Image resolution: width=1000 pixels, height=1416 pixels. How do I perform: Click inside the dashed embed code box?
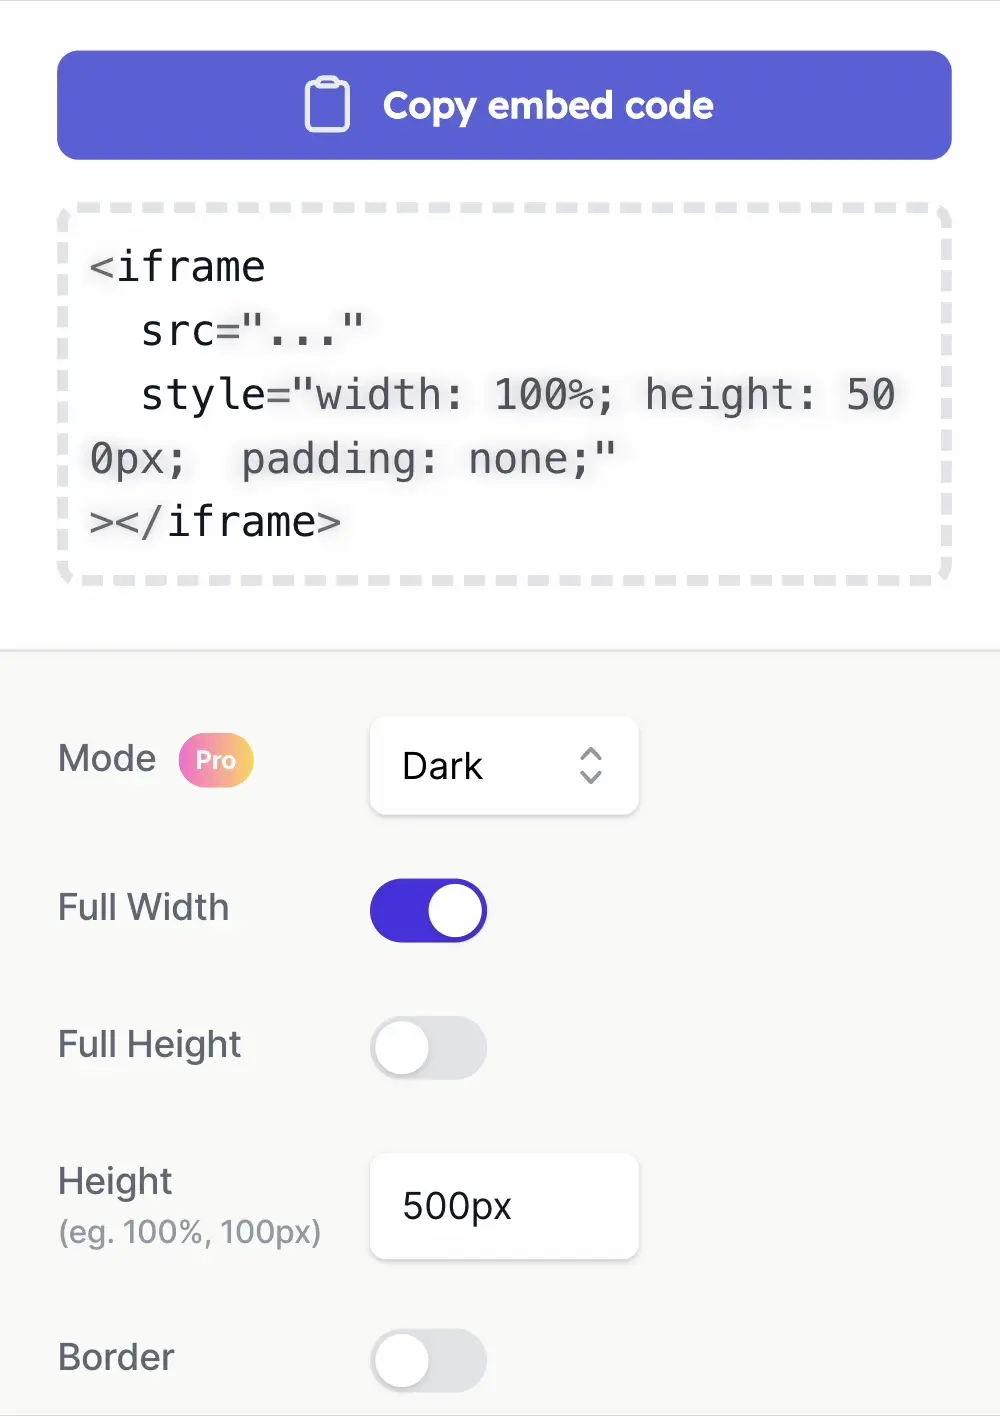pyautogui.click(x=504, y=394)
